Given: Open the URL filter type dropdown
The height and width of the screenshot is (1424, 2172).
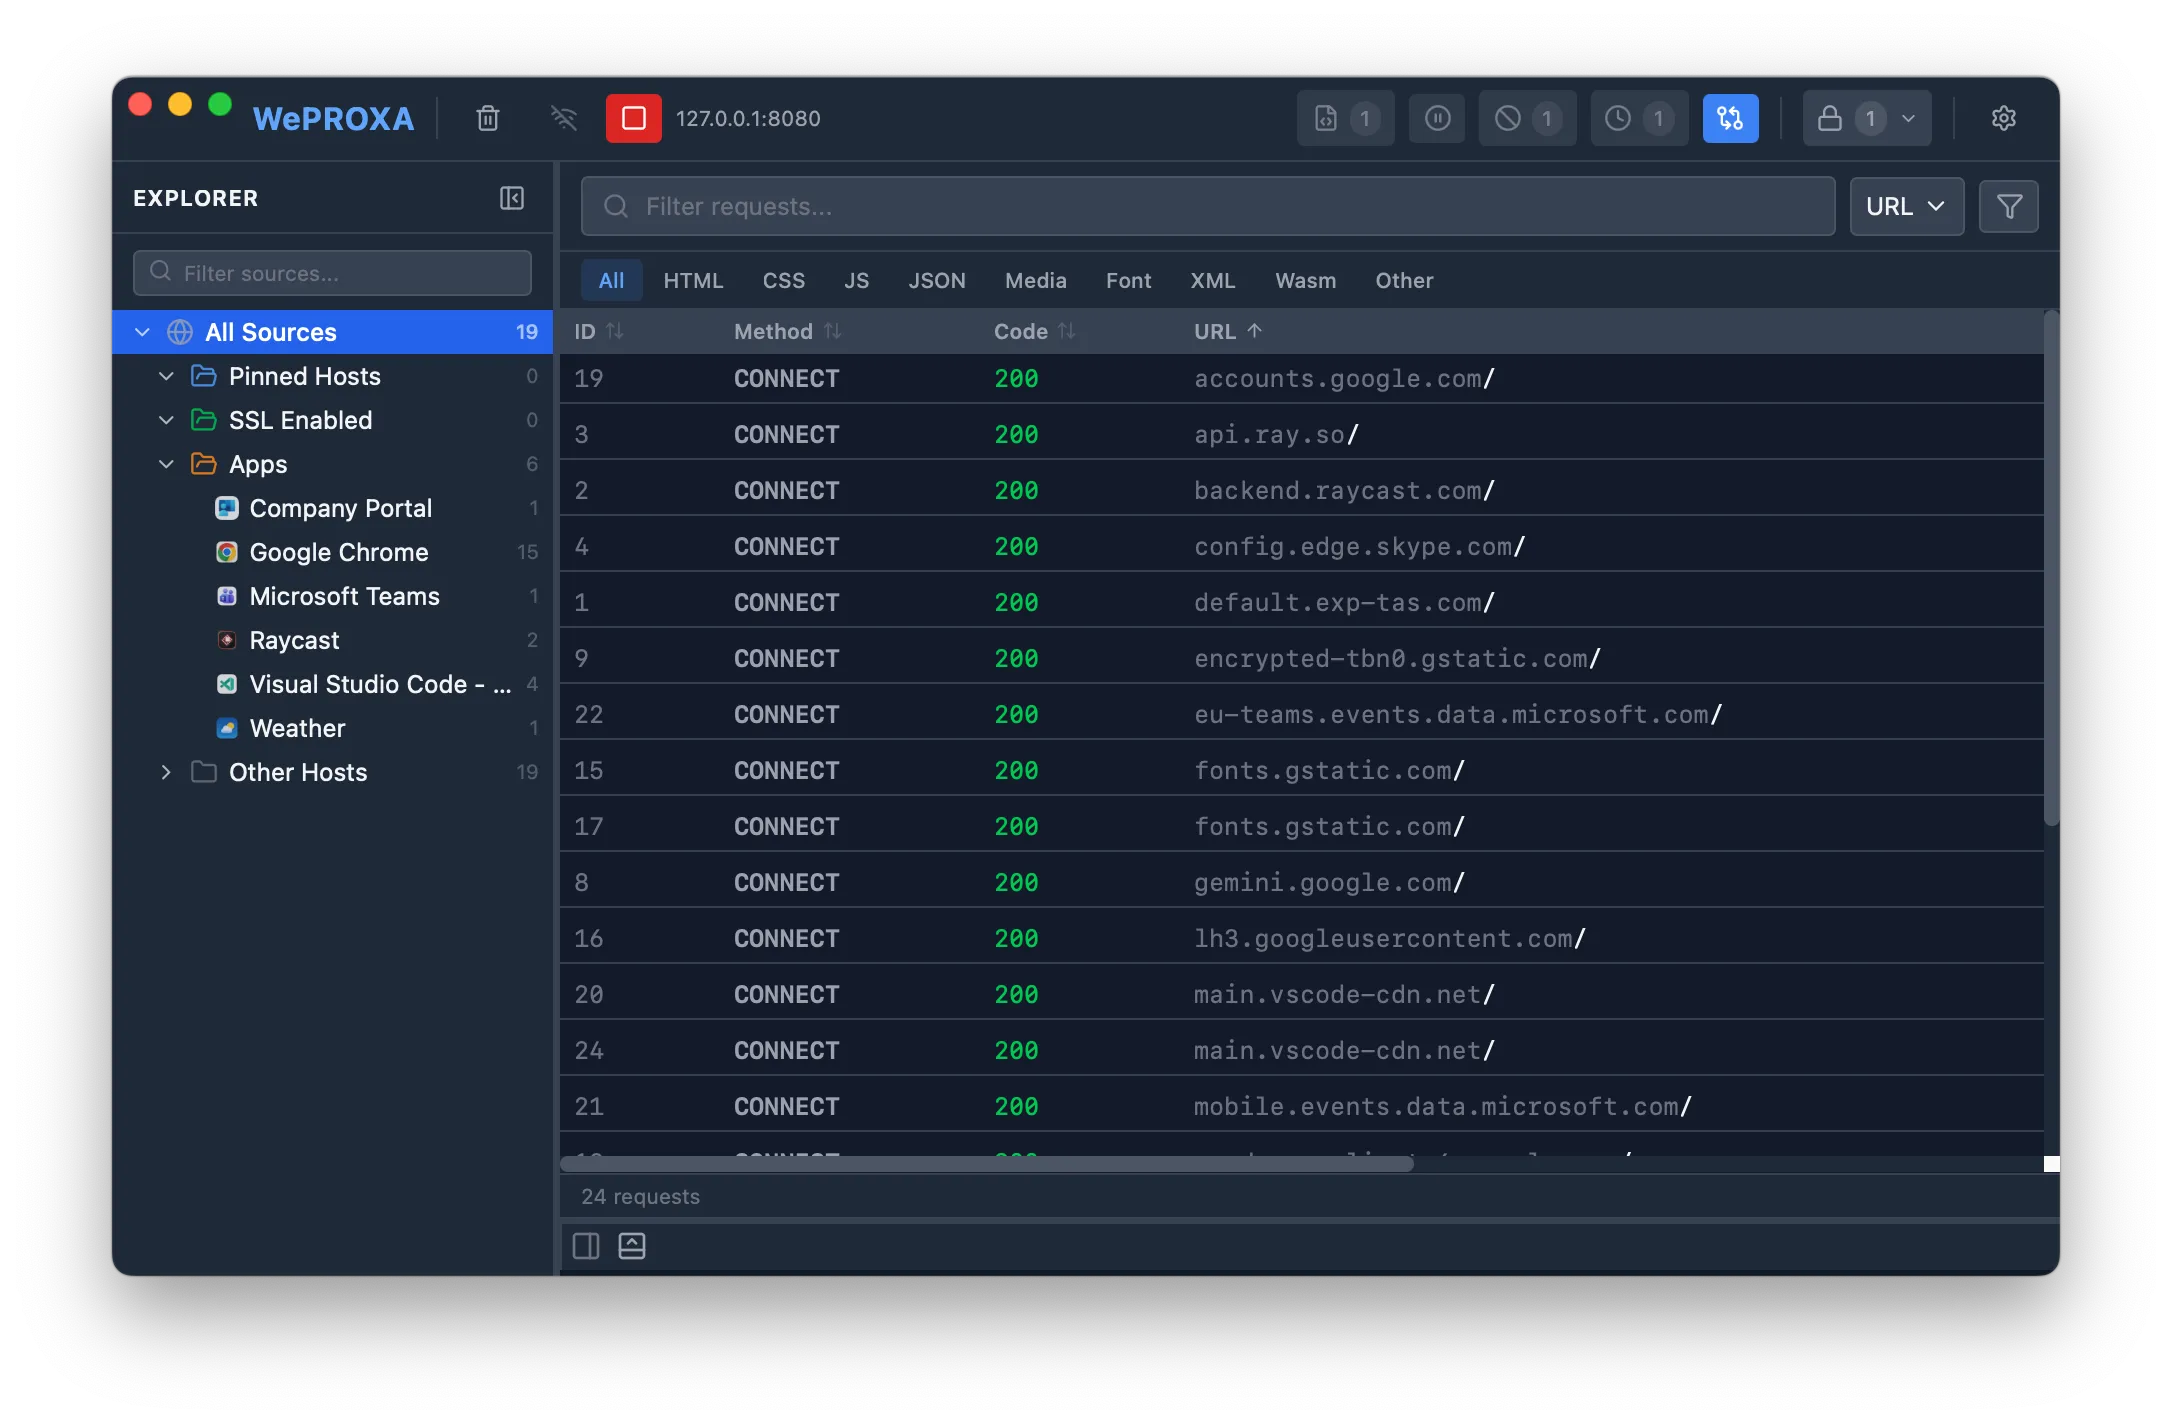Looking at the screenshot, I should (1906, 207).
